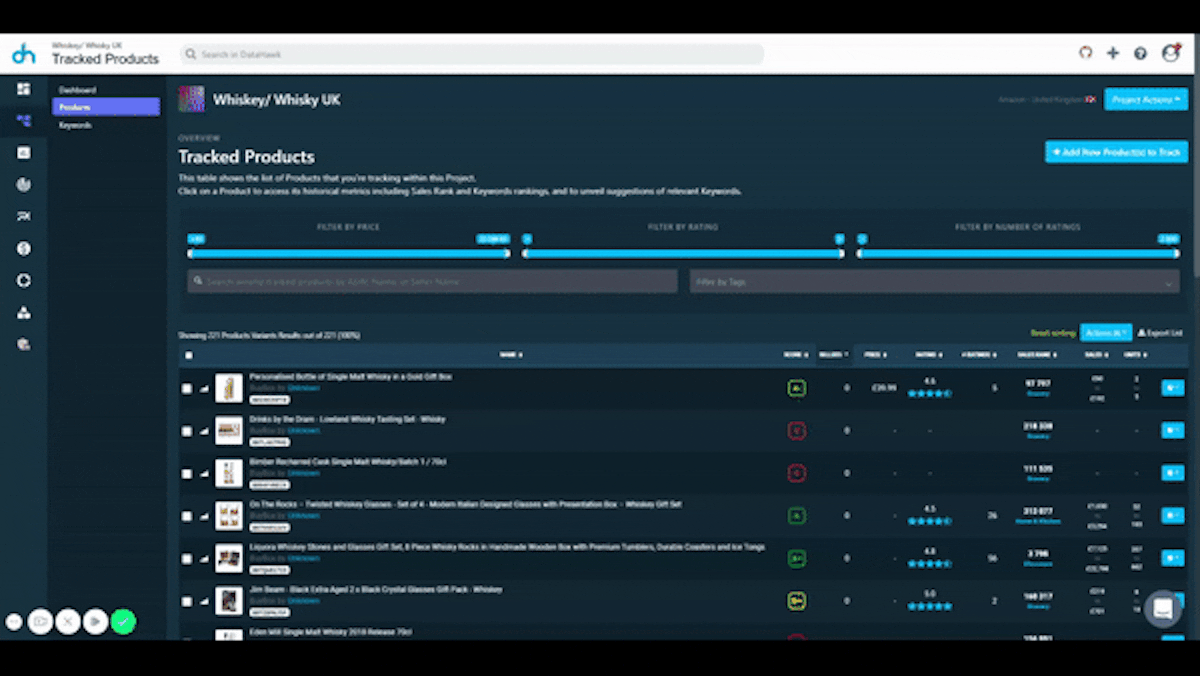Open the help question mark icon
This screenshot has width=1200, height=676.
[x=1140, y=53]
